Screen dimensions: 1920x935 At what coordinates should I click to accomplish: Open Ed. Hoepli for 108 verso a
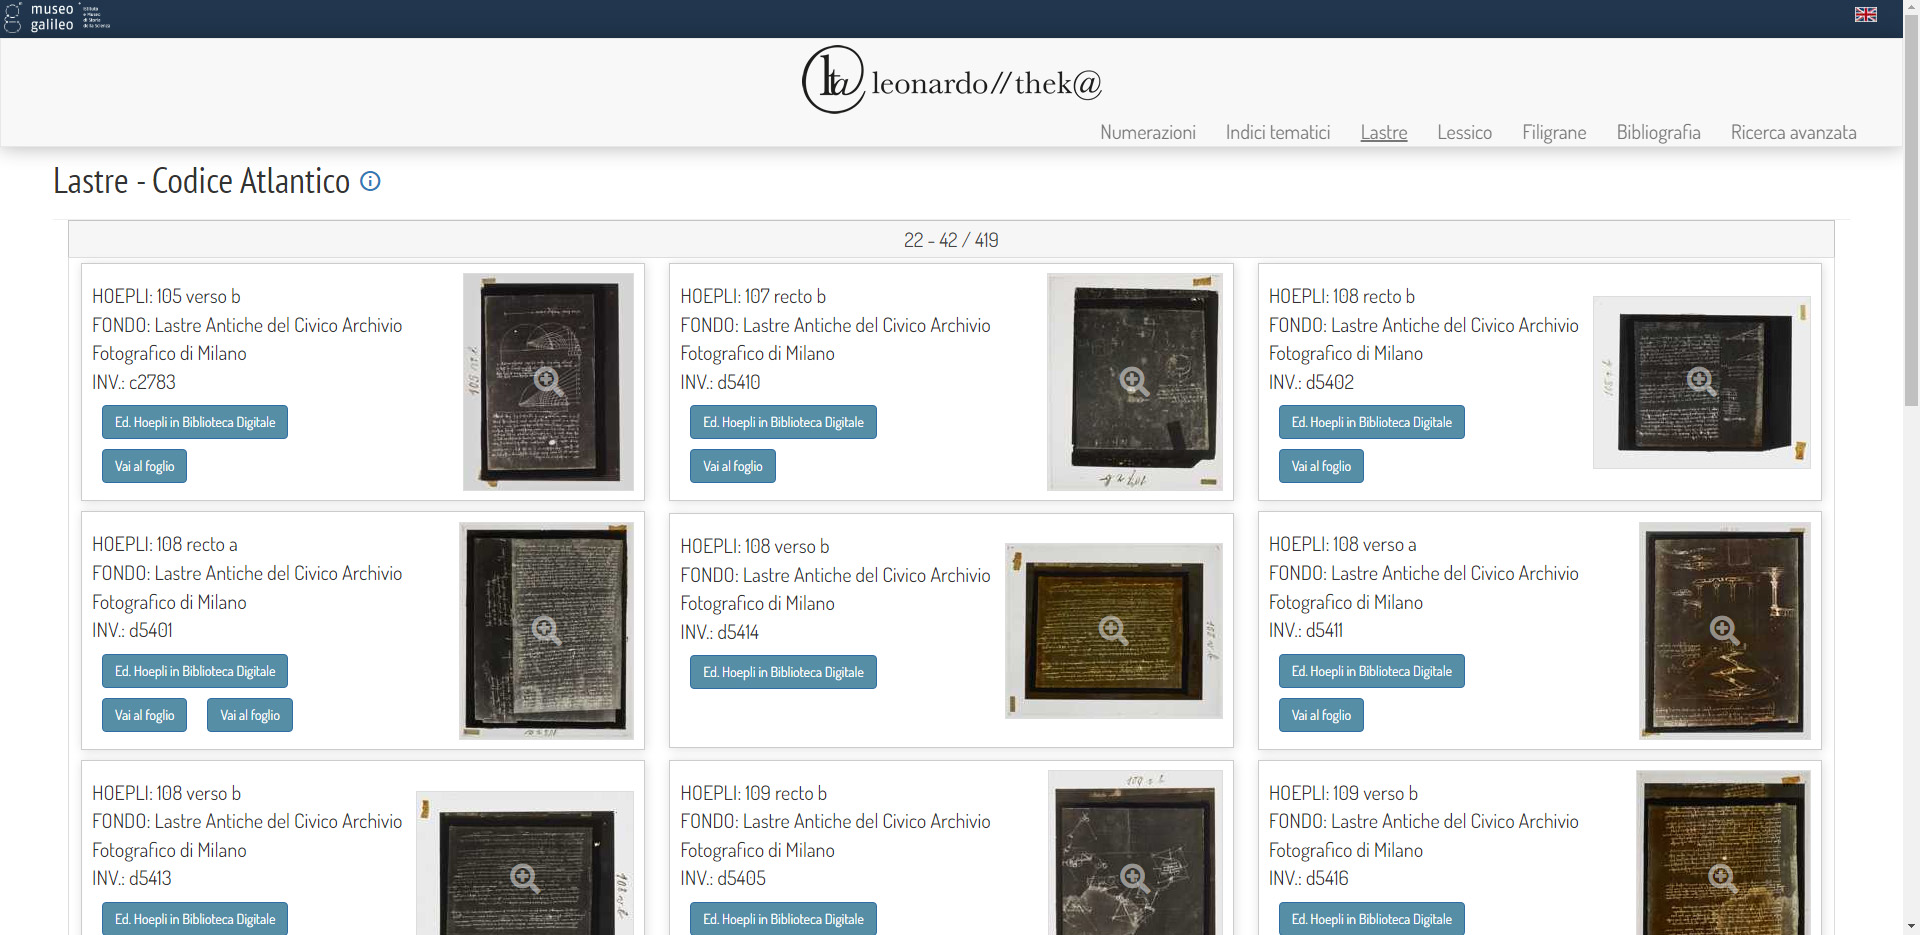(1371, 671)
